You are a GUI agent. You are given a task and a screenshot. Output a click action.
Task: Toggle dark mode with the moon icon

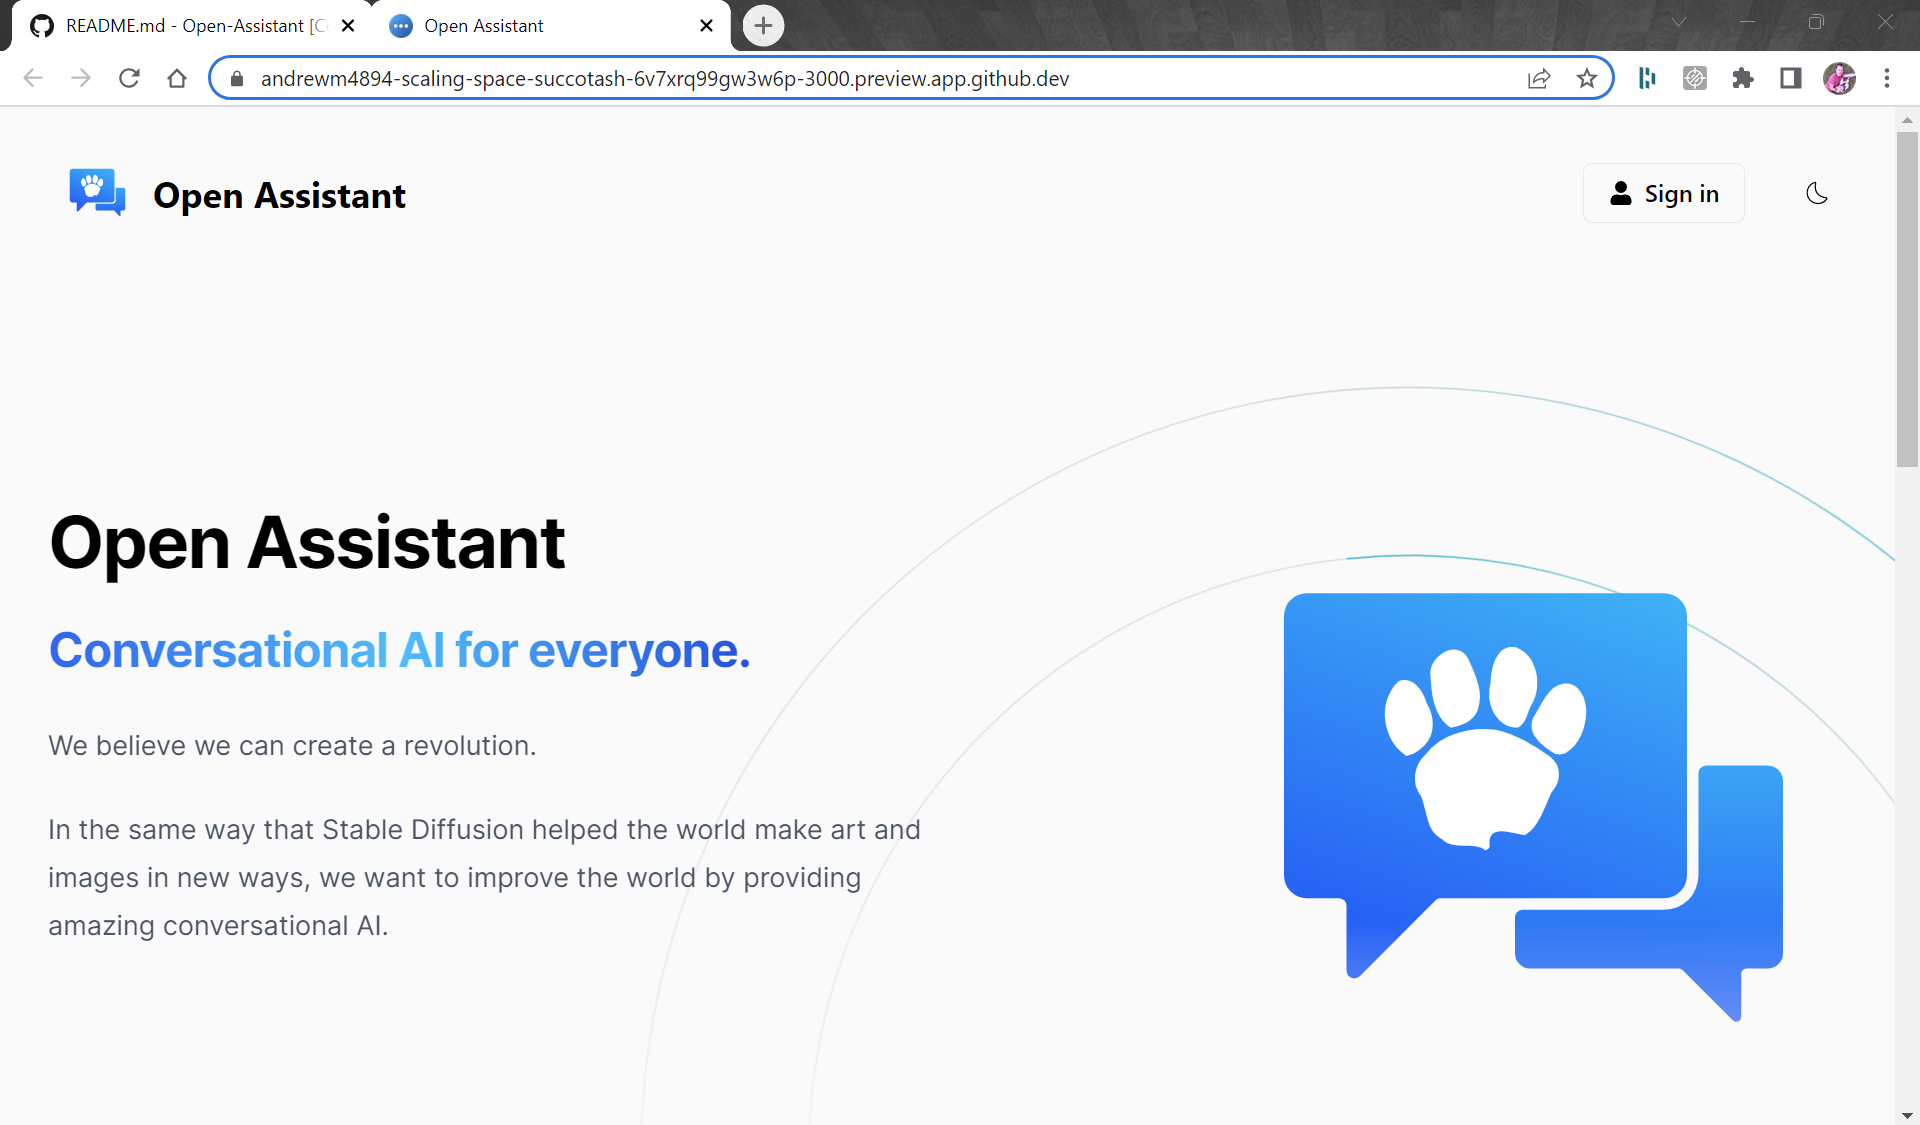tap(1817, 194)
